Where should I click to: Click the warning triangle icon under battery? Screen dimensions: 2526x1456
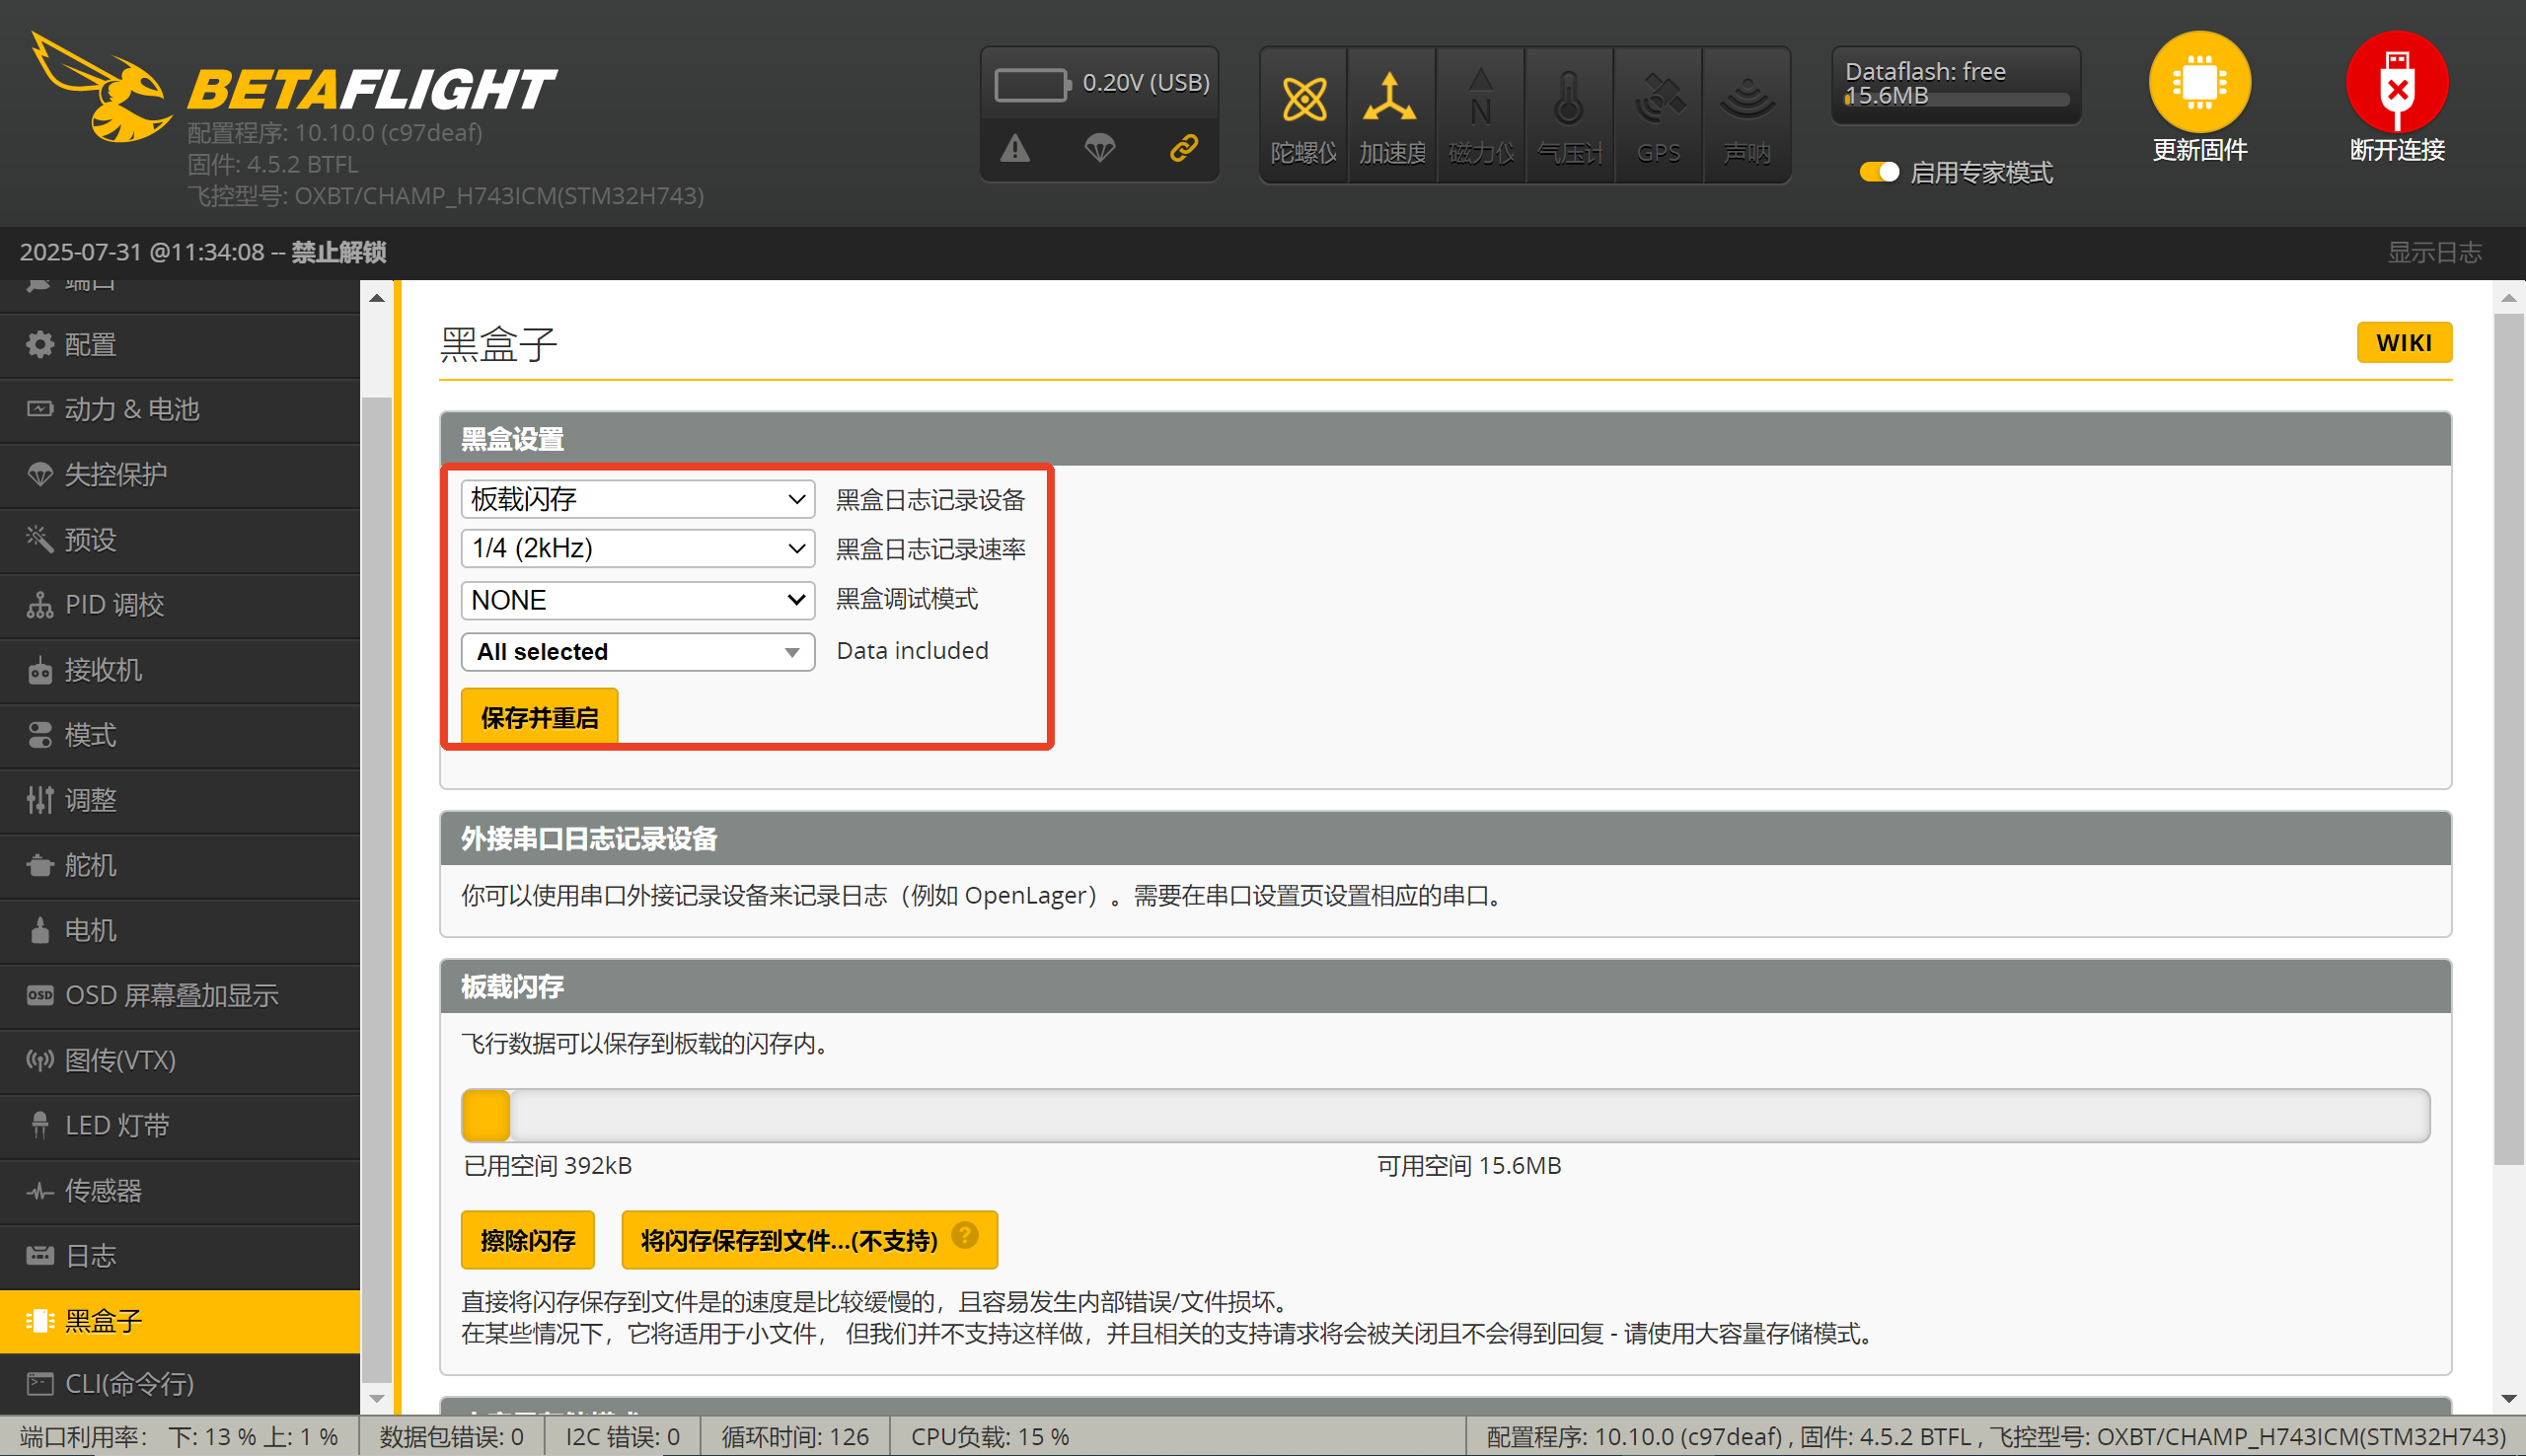click(1015, 149)
